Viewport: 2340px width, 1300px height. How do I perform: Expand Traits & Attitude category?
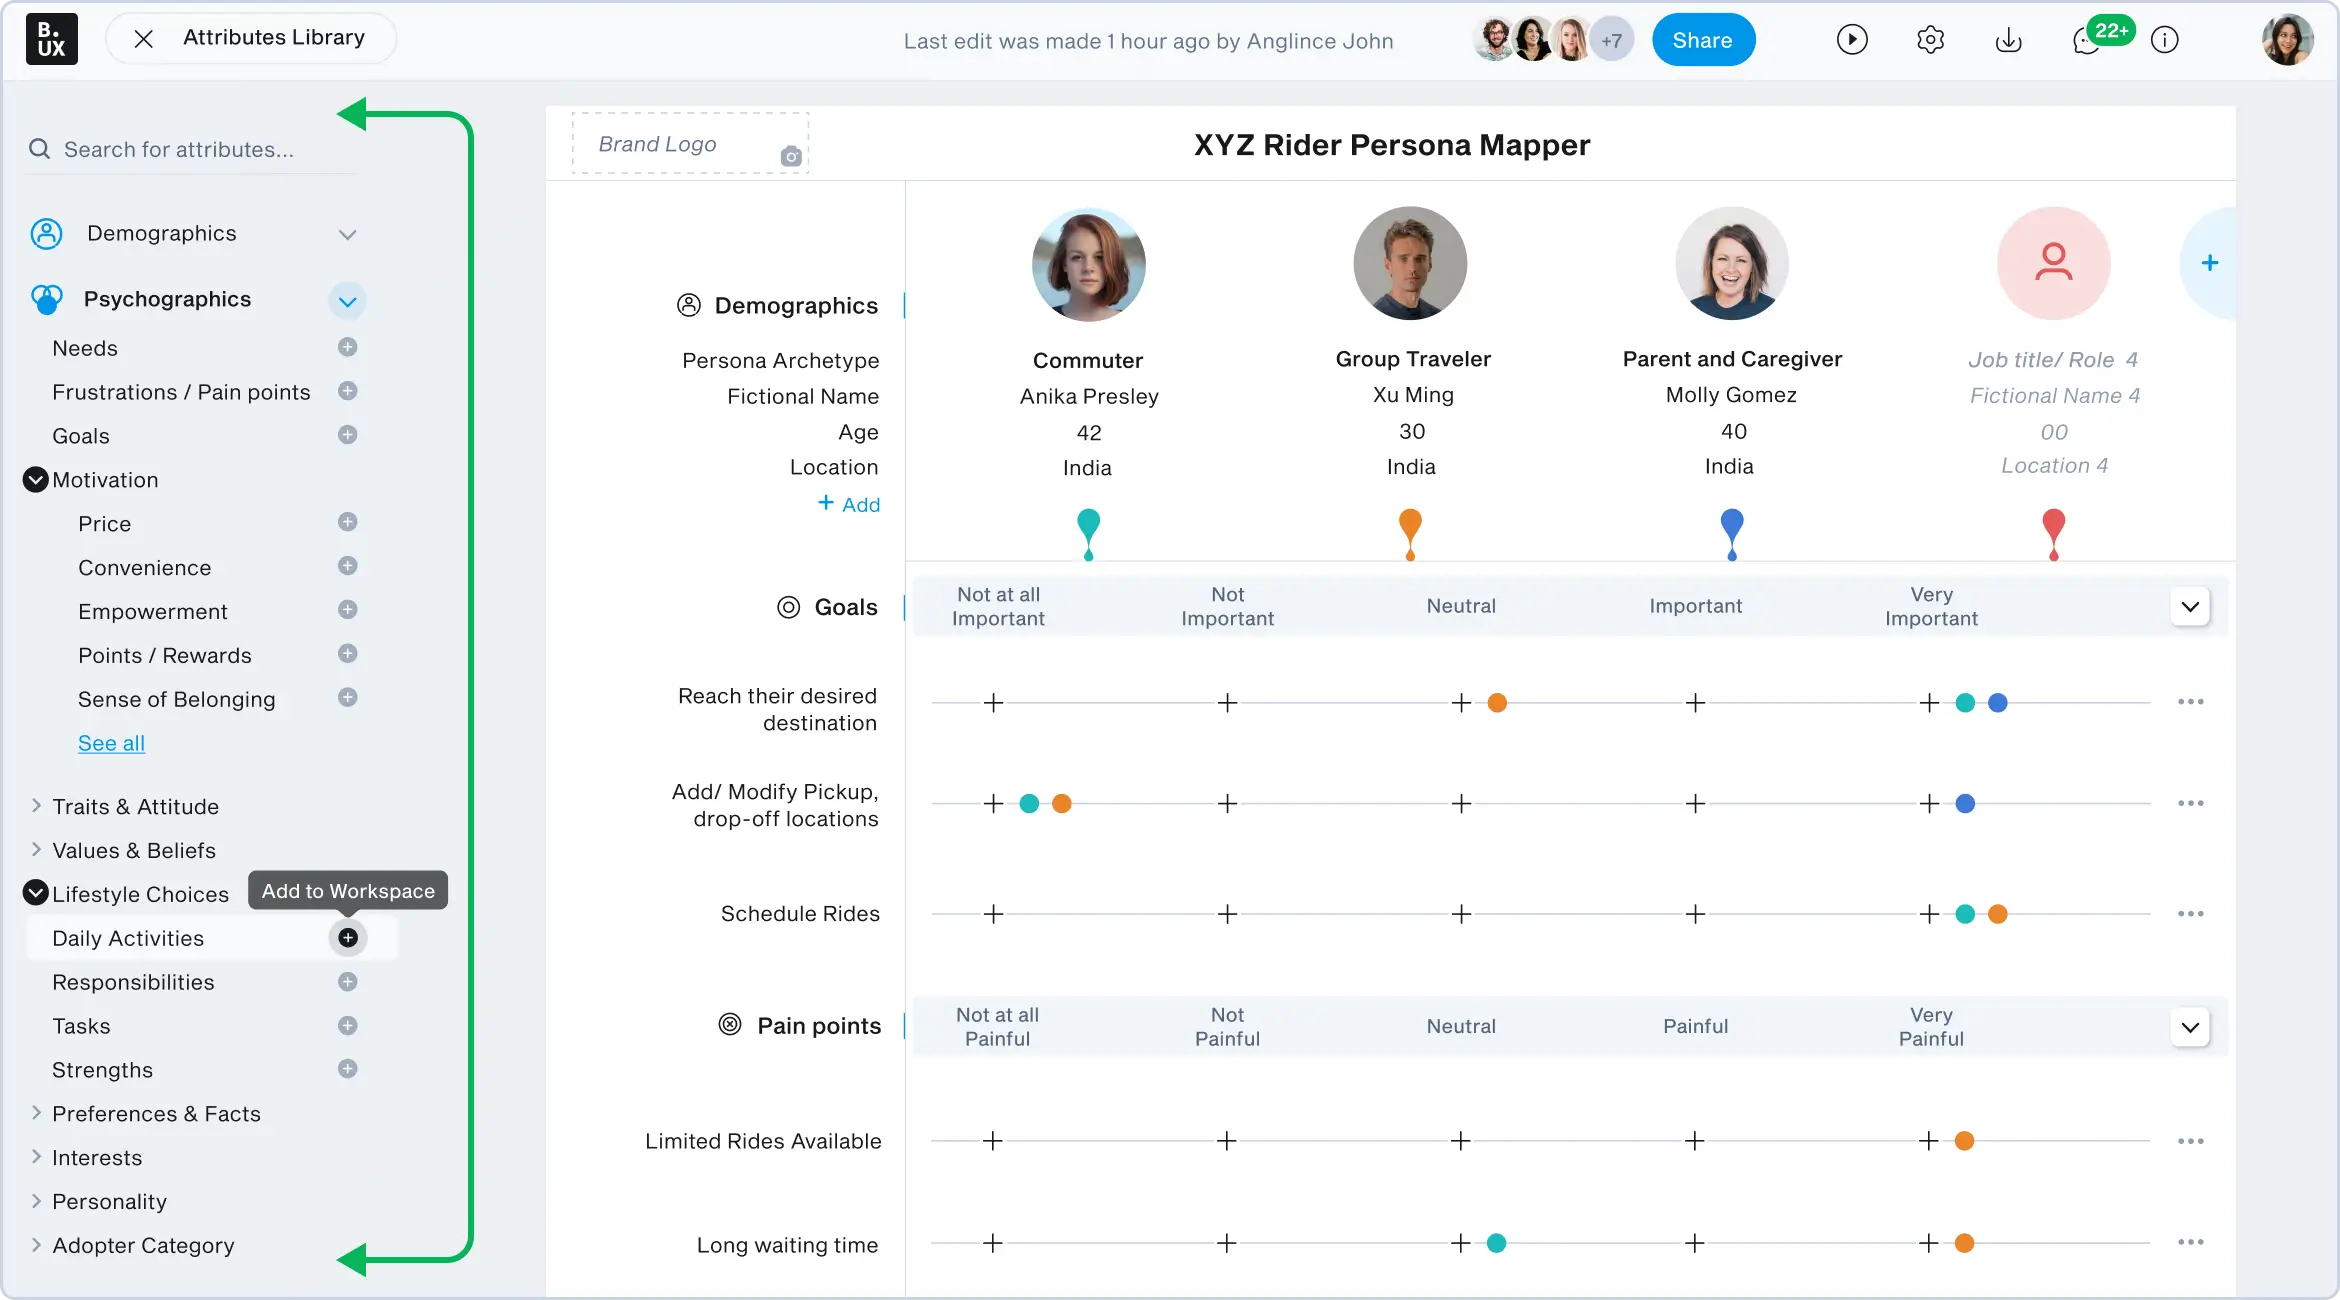36,806
